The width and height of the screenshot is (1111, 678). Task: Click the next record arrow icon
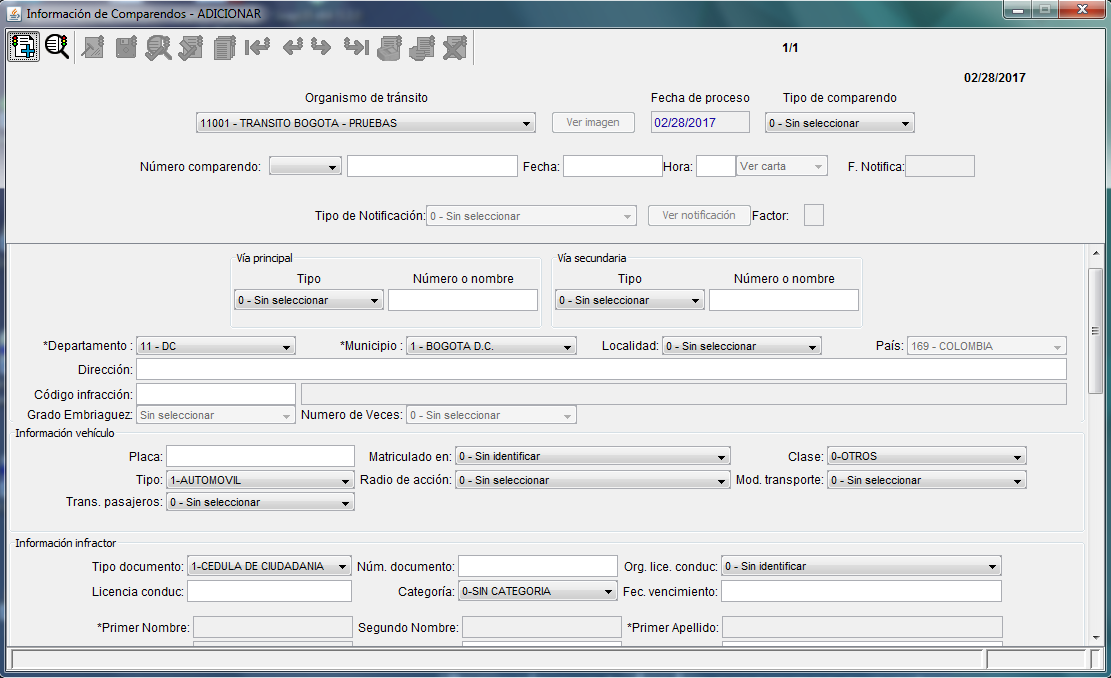point(321,47)
